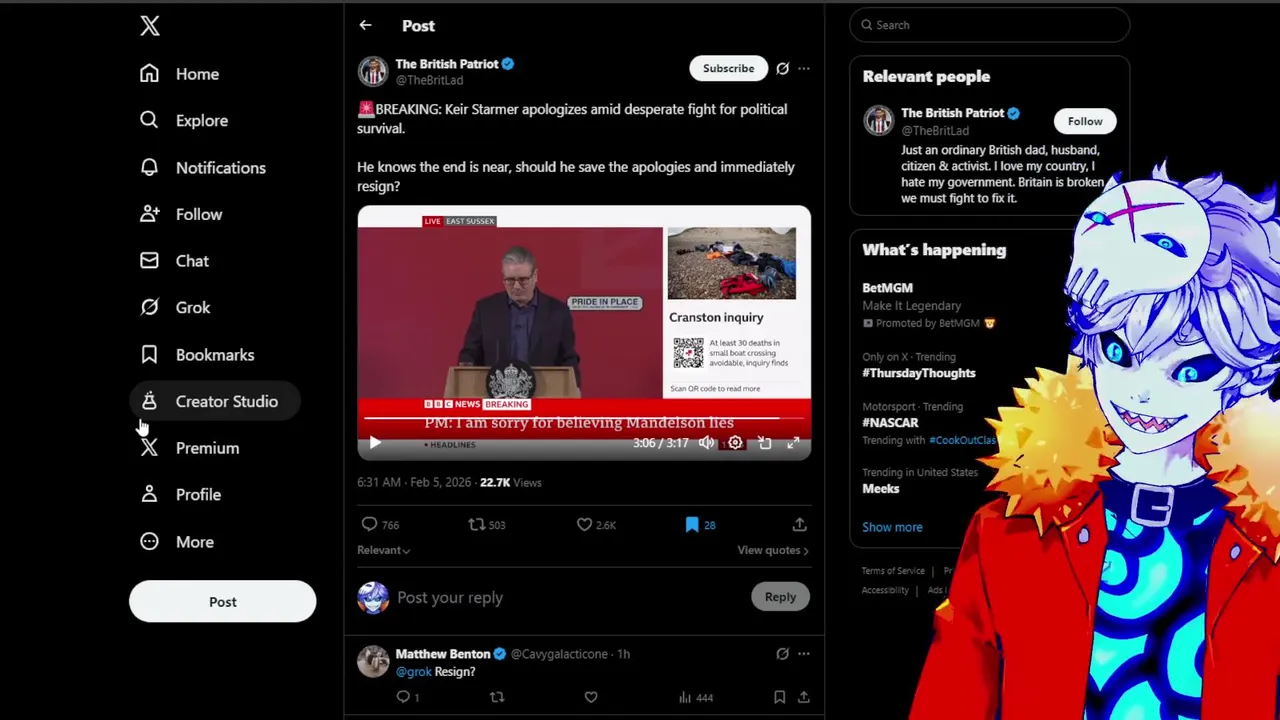Subscribe to The British Patriot
Screen dimensions: 1280x720
728,68
